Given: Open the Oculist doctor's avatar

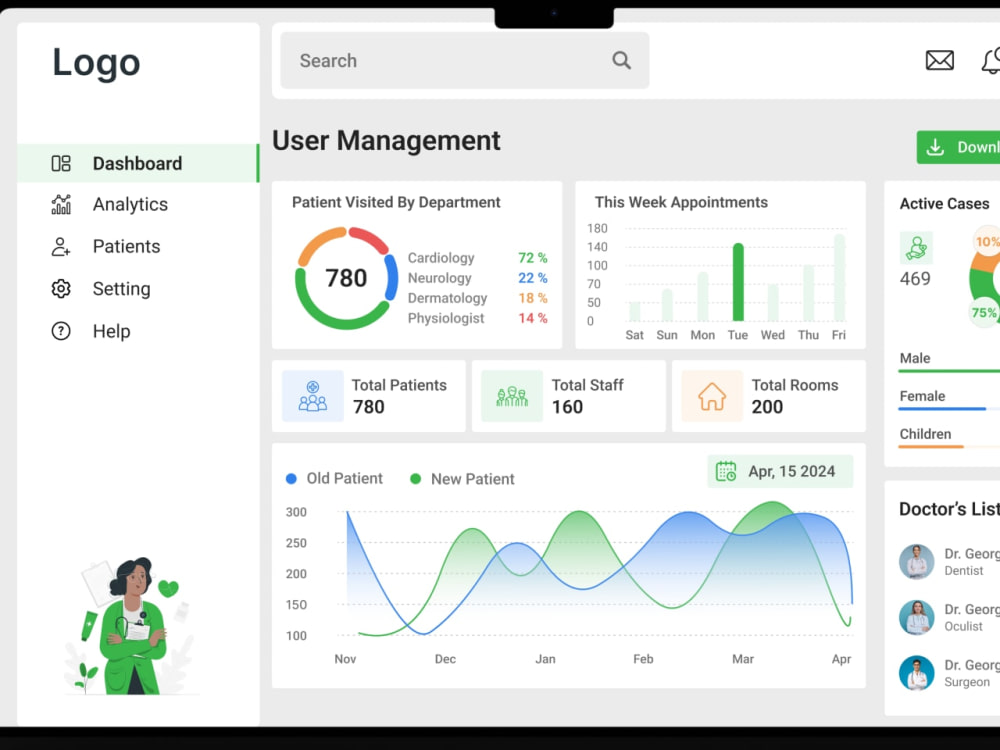Looking at the screenshot, I should pyautogui.click(x=916, y=617).
